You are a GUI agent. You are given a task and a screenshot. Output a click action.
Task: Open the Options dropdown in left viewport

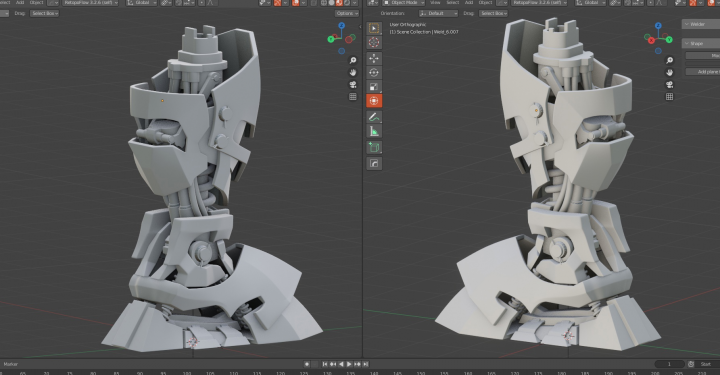347,13
